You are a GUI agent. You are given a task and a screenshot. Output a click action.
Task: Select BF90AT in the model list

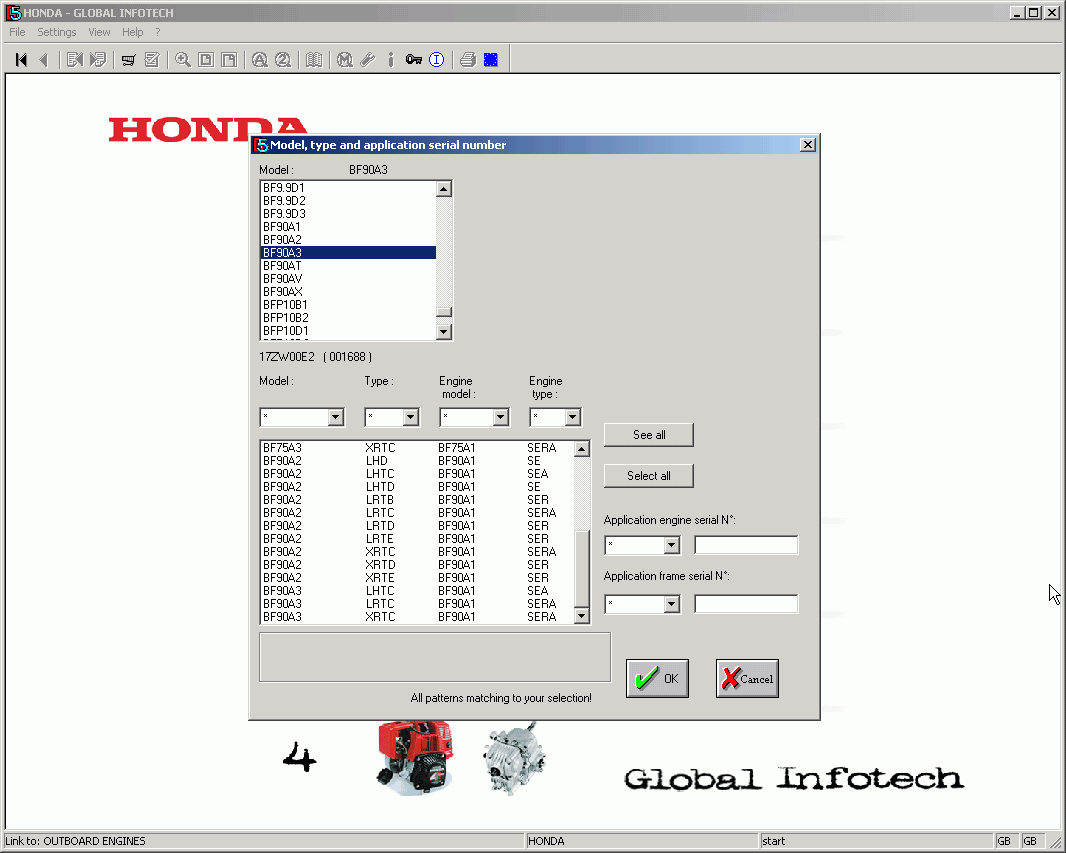(347, 266)
